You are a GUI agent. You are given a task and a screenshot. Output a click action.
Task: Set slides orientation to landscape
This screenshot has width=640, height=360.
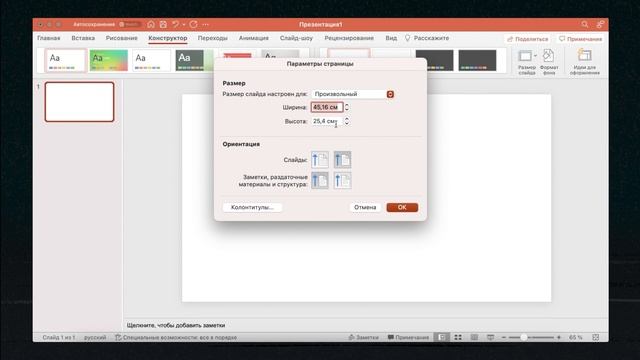(x=342, y=160)
